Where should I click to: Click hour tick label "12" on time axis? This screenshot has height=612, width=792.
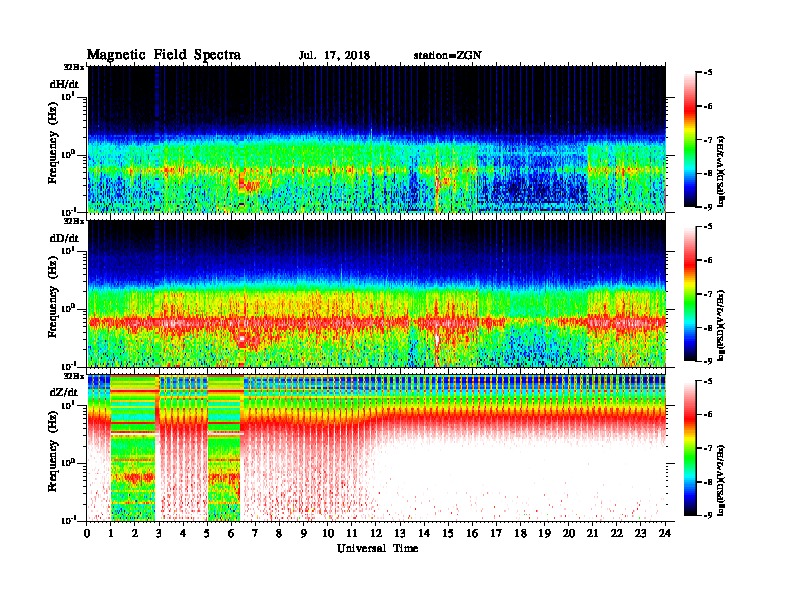376,533
